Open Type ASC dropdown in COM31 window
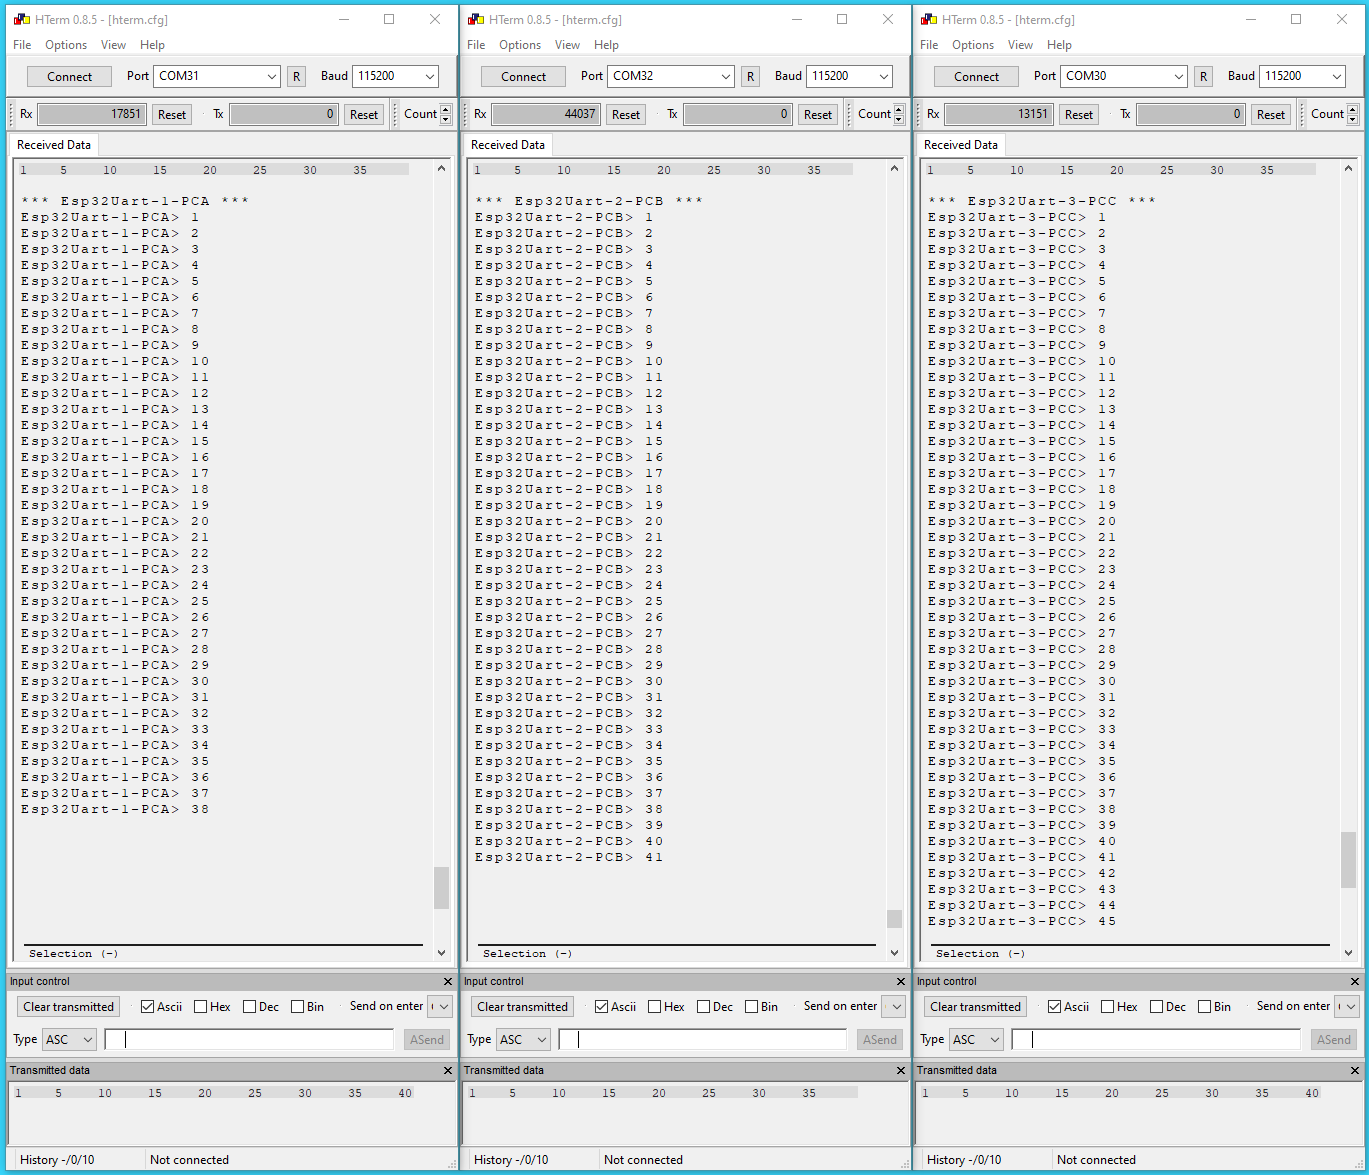 click(x=69, y=1040)
